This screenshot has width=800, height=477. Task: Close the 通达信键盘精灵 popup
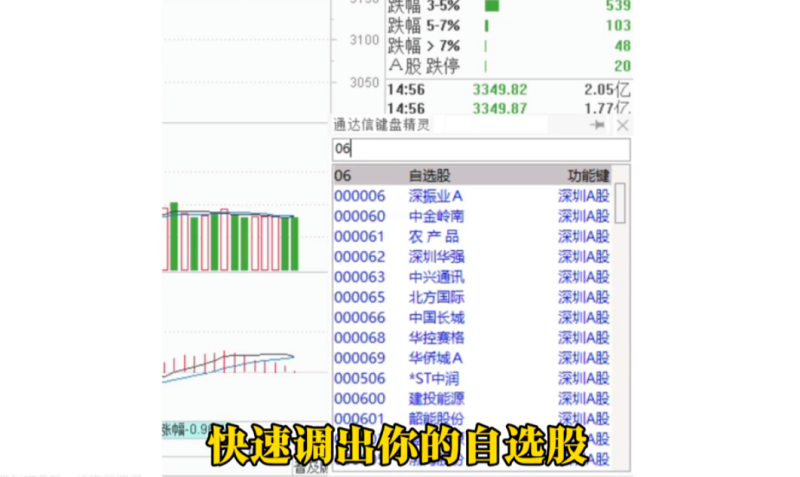(x=623, y=126)
